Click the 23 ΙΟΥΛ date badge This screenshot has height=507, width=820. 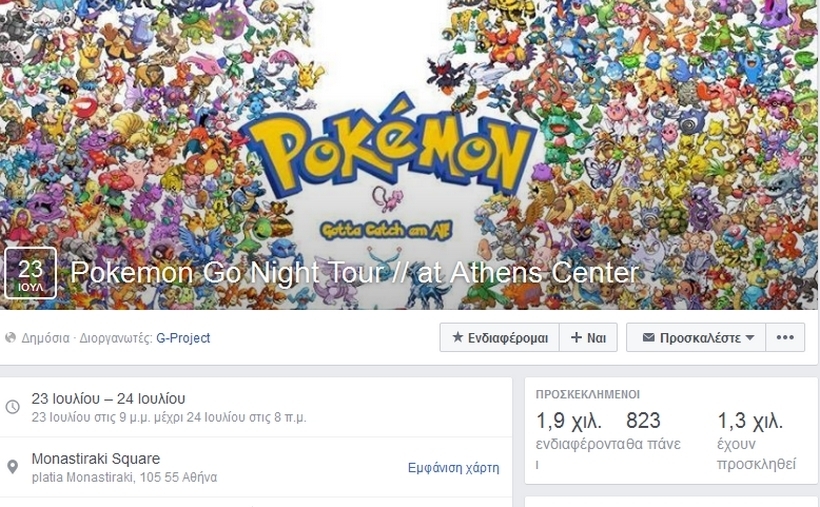point(30,273)
